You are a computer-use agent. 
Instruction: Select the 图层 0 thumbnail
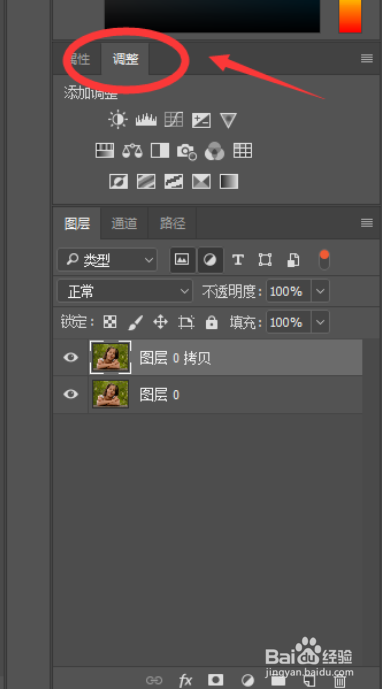tap(110, 394)
